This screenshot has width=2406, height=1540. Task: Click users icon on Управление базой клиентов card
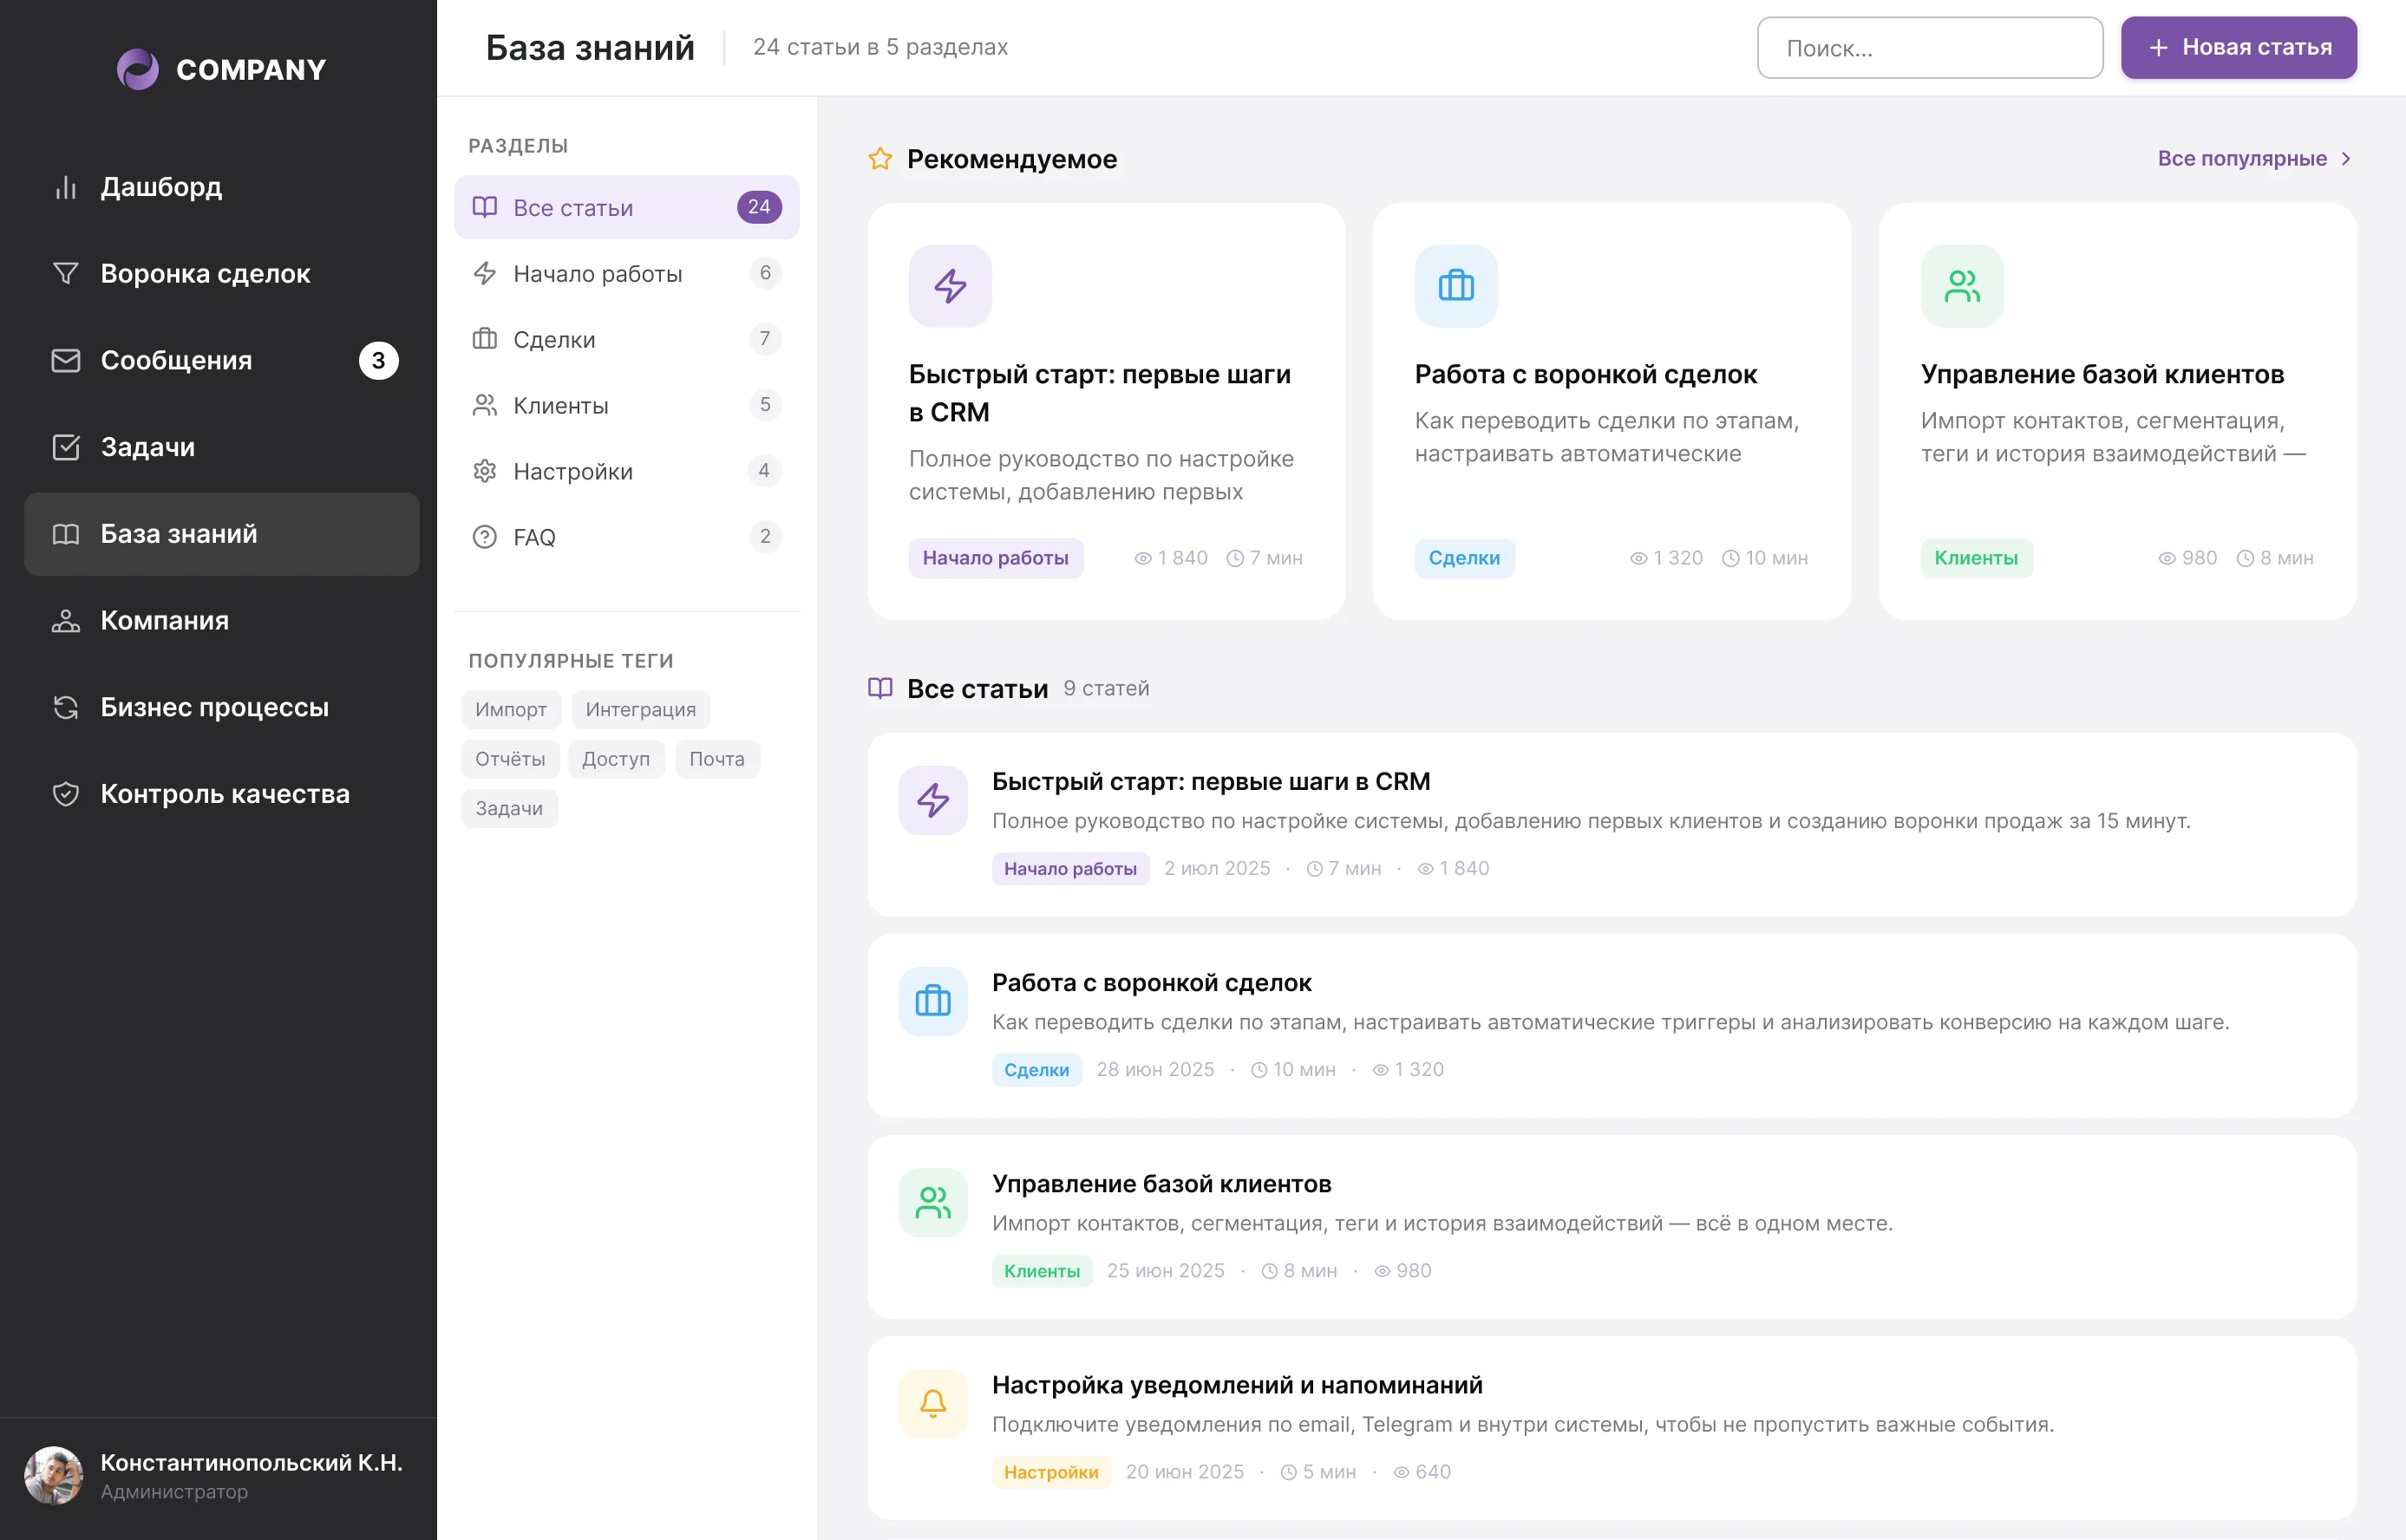[1962, 286]
